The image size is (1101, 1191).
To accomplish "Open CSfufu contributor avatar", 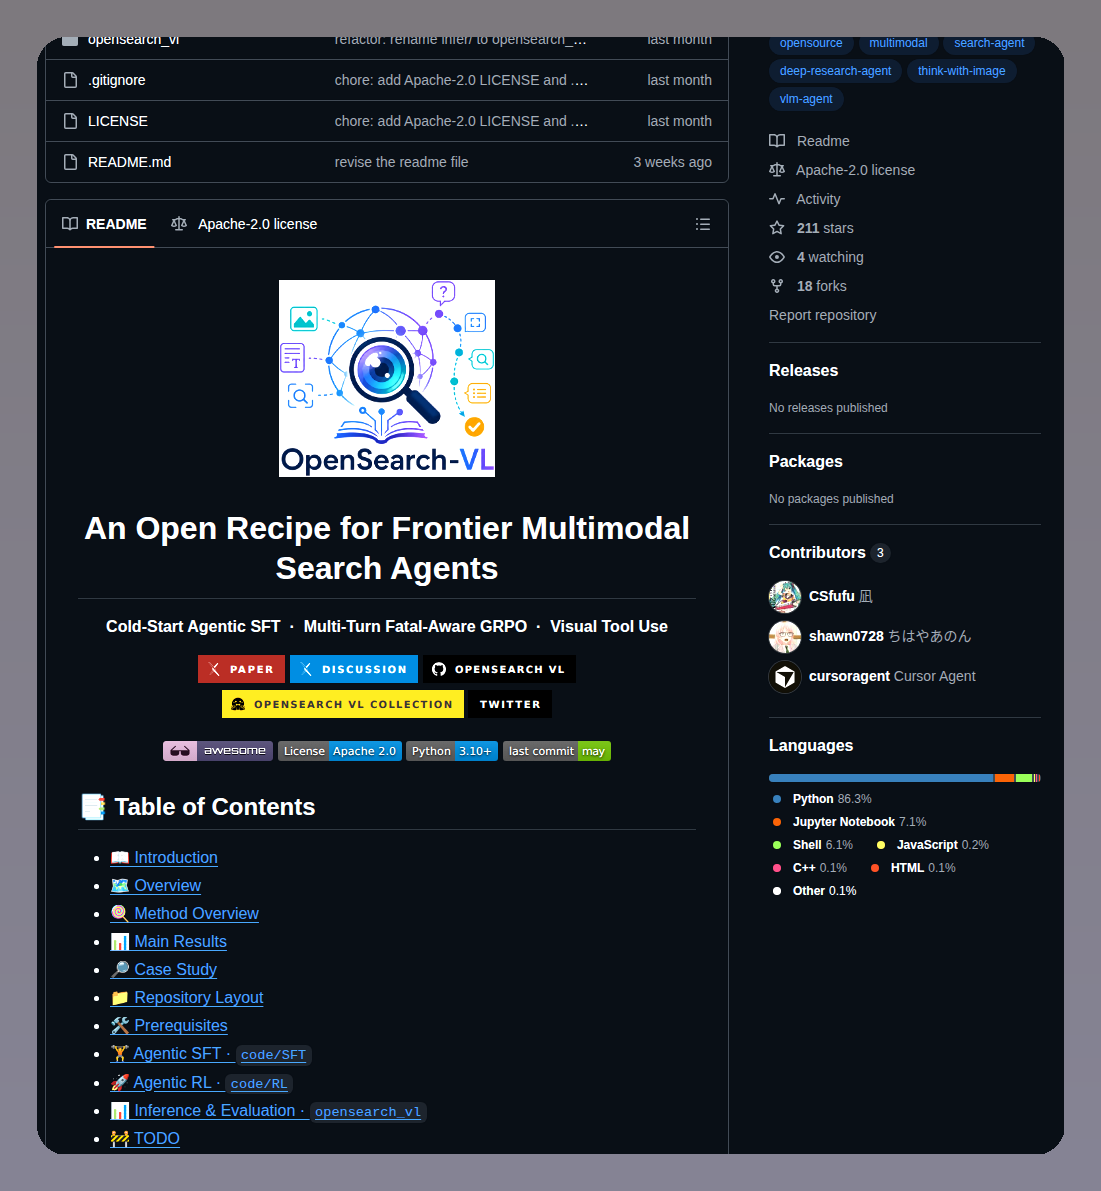I will tap(785, 596).
